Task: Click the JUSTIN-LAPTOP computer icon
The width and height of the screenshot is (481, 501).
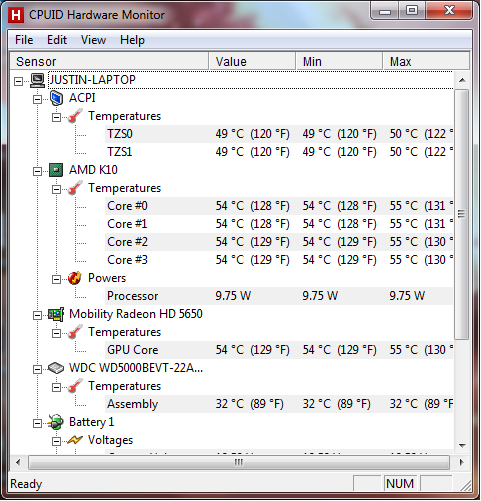Action: click(x=37, y=80)
